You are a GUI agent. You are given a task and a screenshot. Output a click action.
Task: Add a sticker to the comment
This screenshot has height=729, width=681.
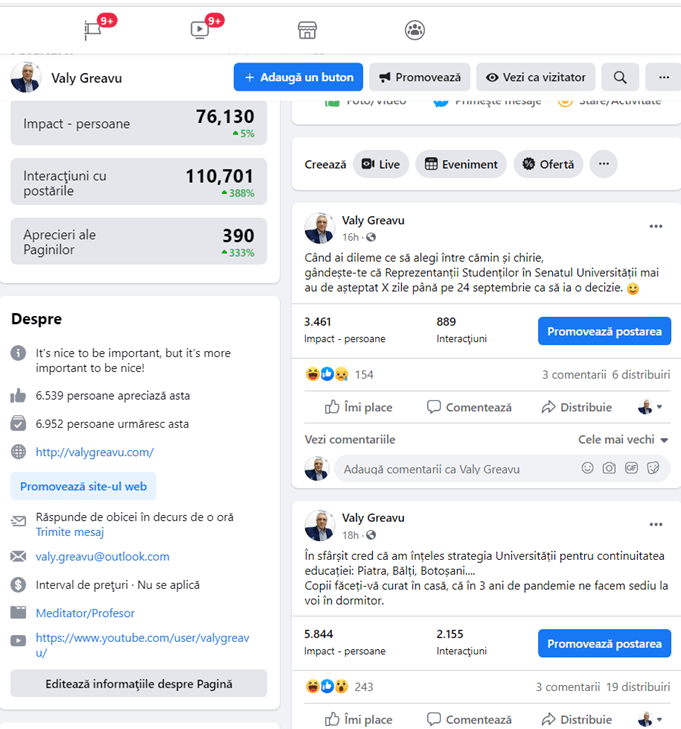653,468
